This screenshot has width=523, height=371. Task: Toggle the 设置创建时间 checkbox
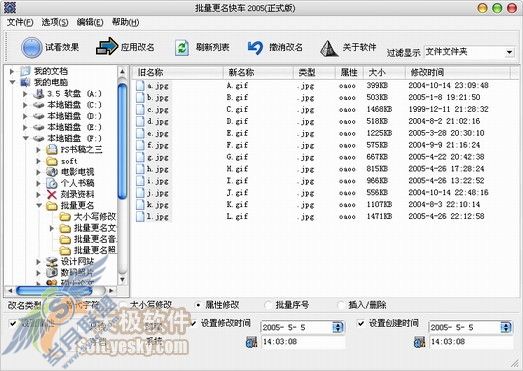tap(361, 323)
